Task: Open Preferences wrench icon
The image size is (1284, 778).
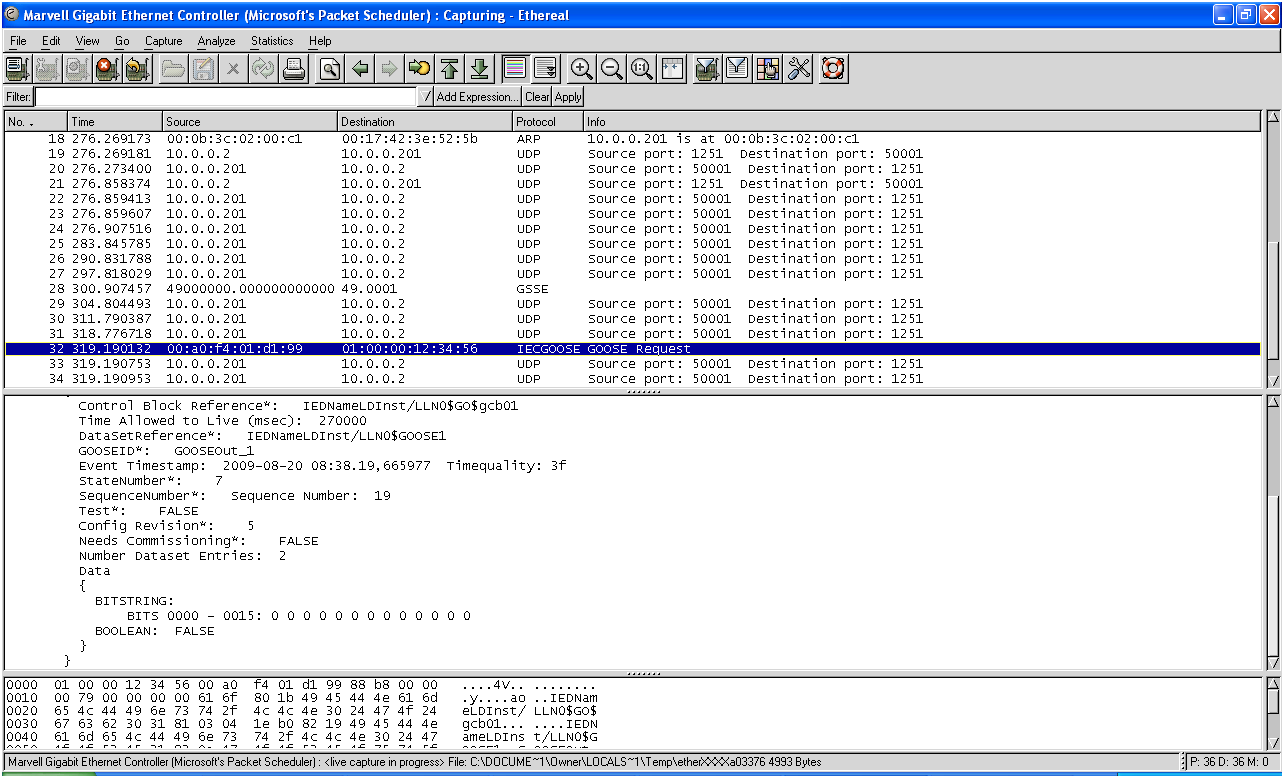Action: pyautogui.click(x=799, y=69)
